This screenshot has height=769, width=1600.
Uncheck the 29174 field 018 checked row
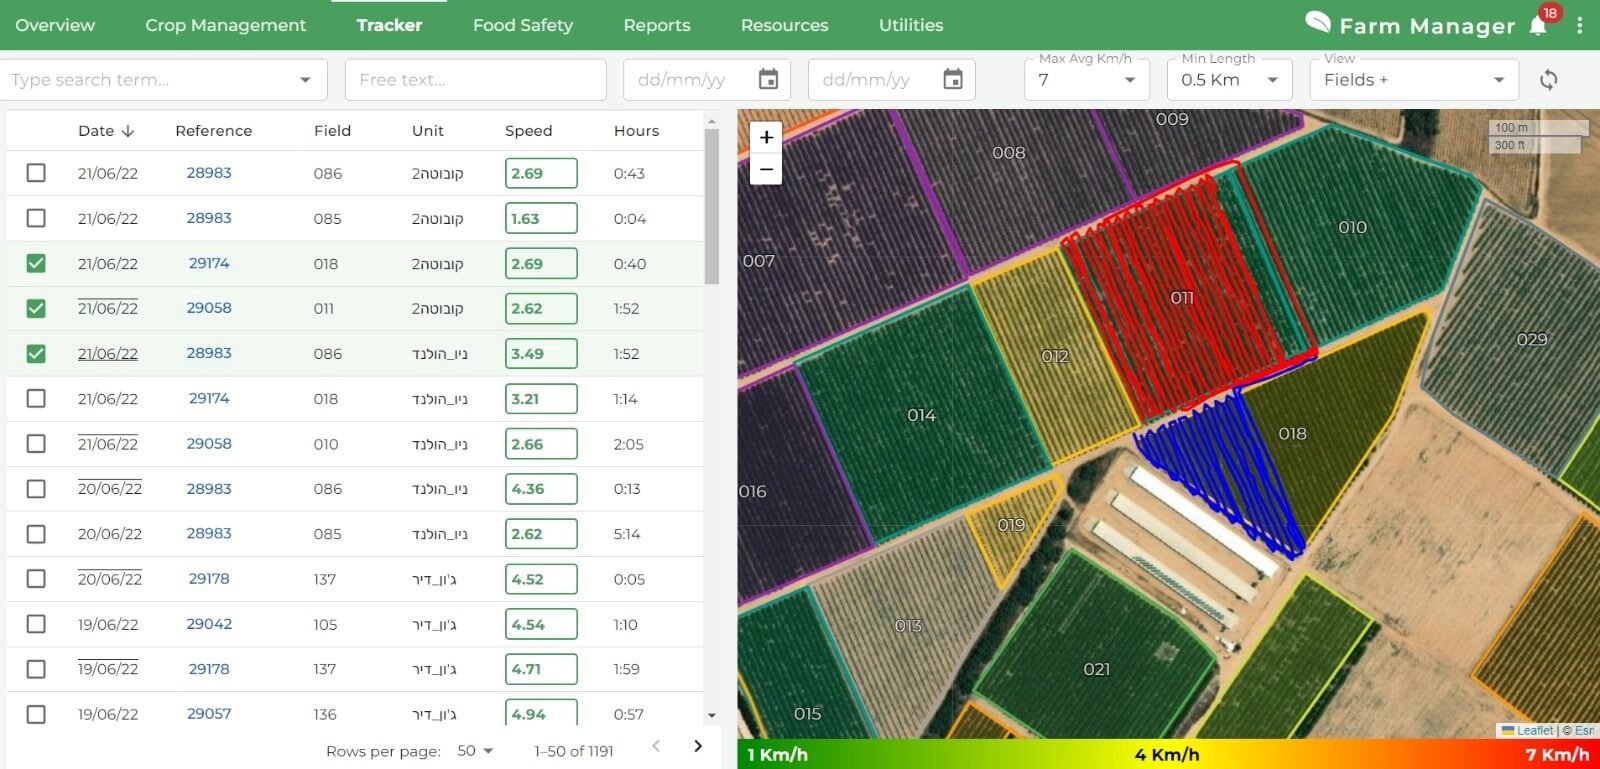tap(36, 263)
